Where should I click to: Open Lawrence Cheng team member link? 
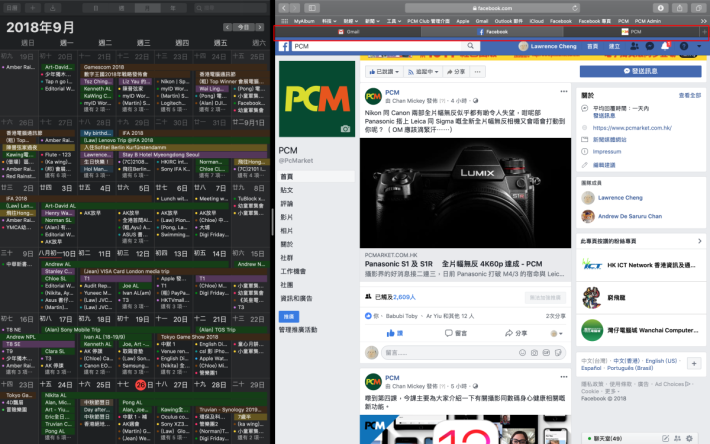click(620, 198)
